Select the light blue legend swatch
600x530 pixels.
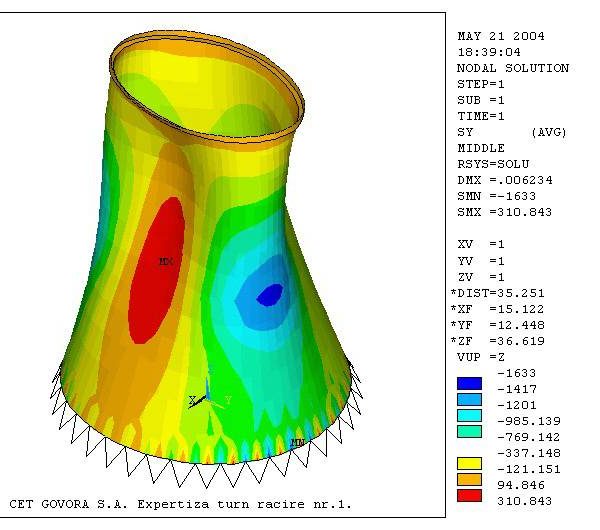(x=469, y=399)
